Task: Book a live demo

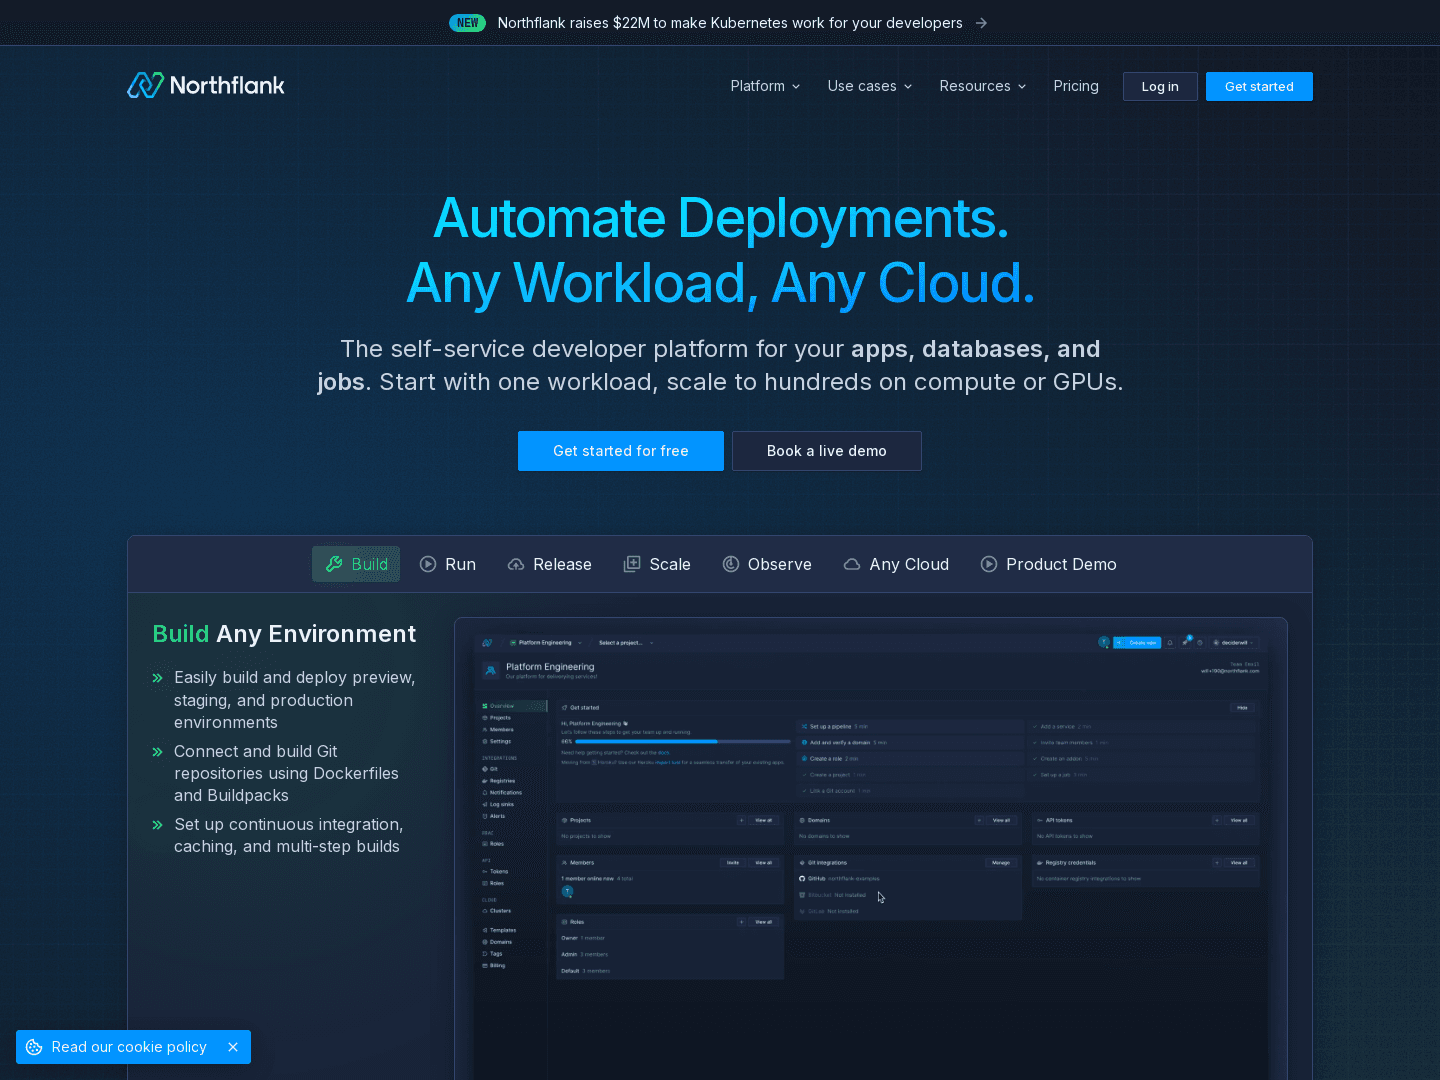Action: pyautogui.click(x=827, y=451)
